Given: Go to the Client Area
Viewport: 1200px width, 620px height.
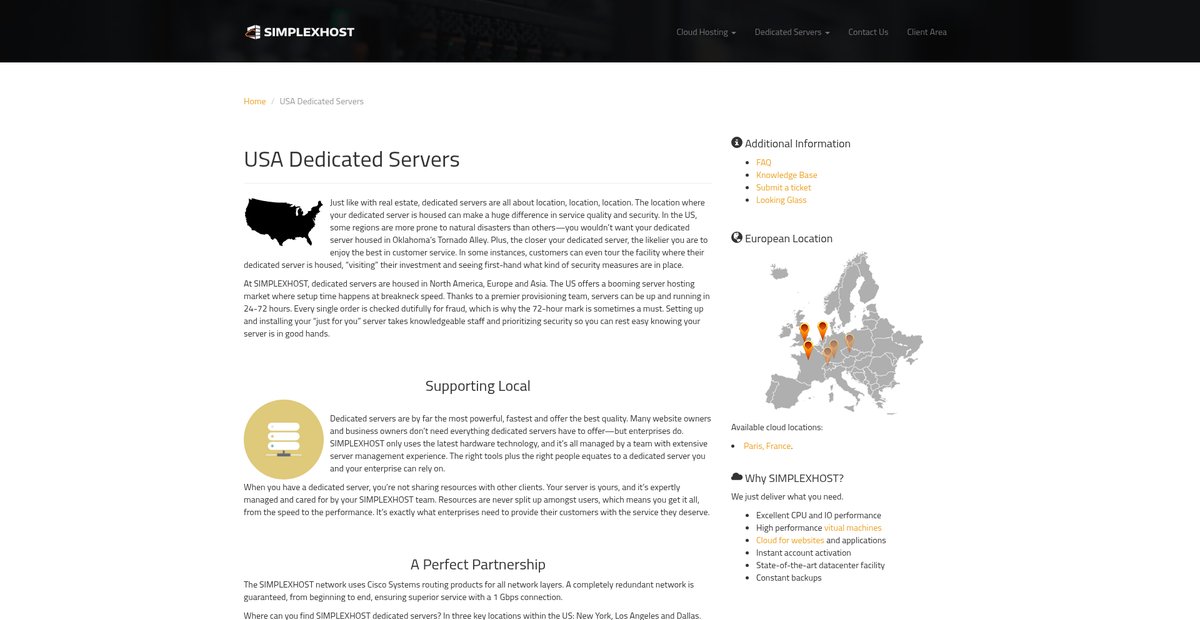Looking at the screenshot, I should click(x=927, y=32).
